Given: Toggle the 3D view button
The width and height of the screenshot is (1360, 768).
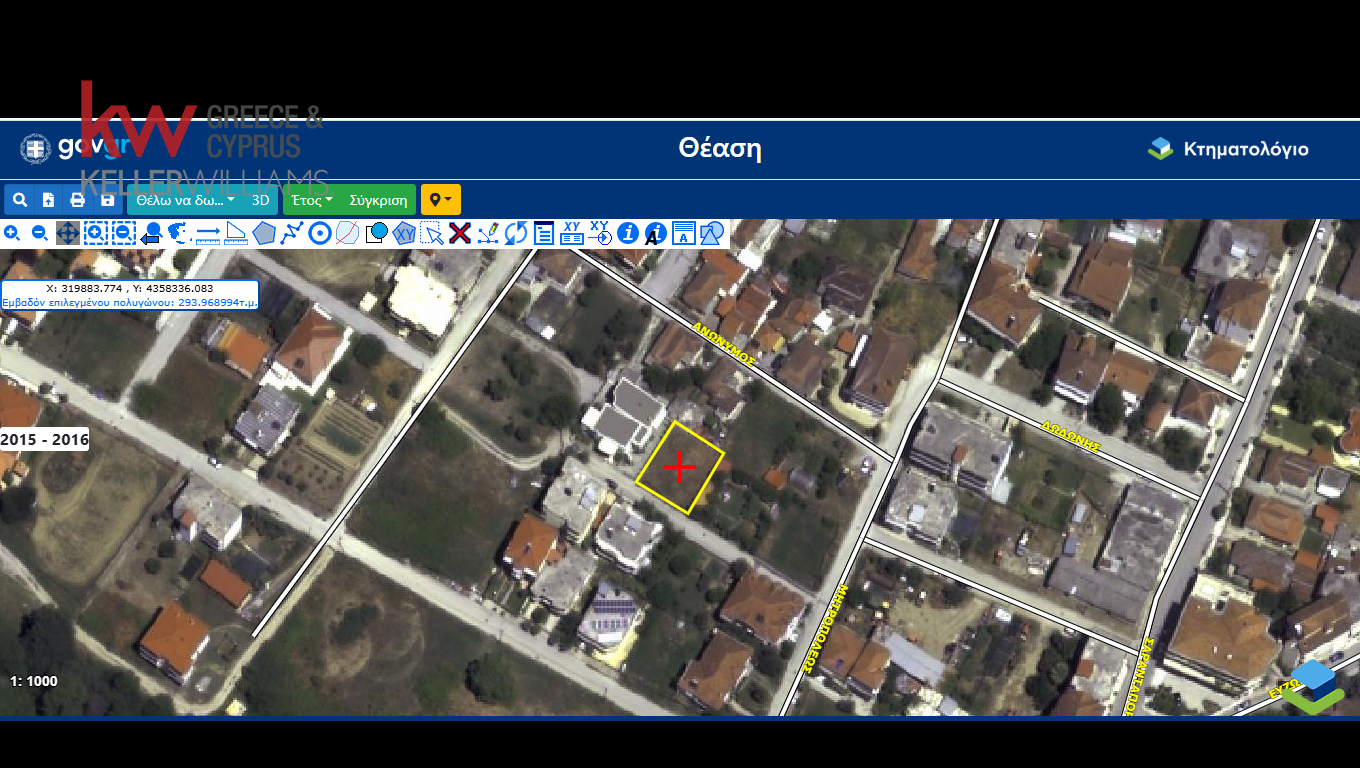Looking at the screenshot, I should coord(261,200).
